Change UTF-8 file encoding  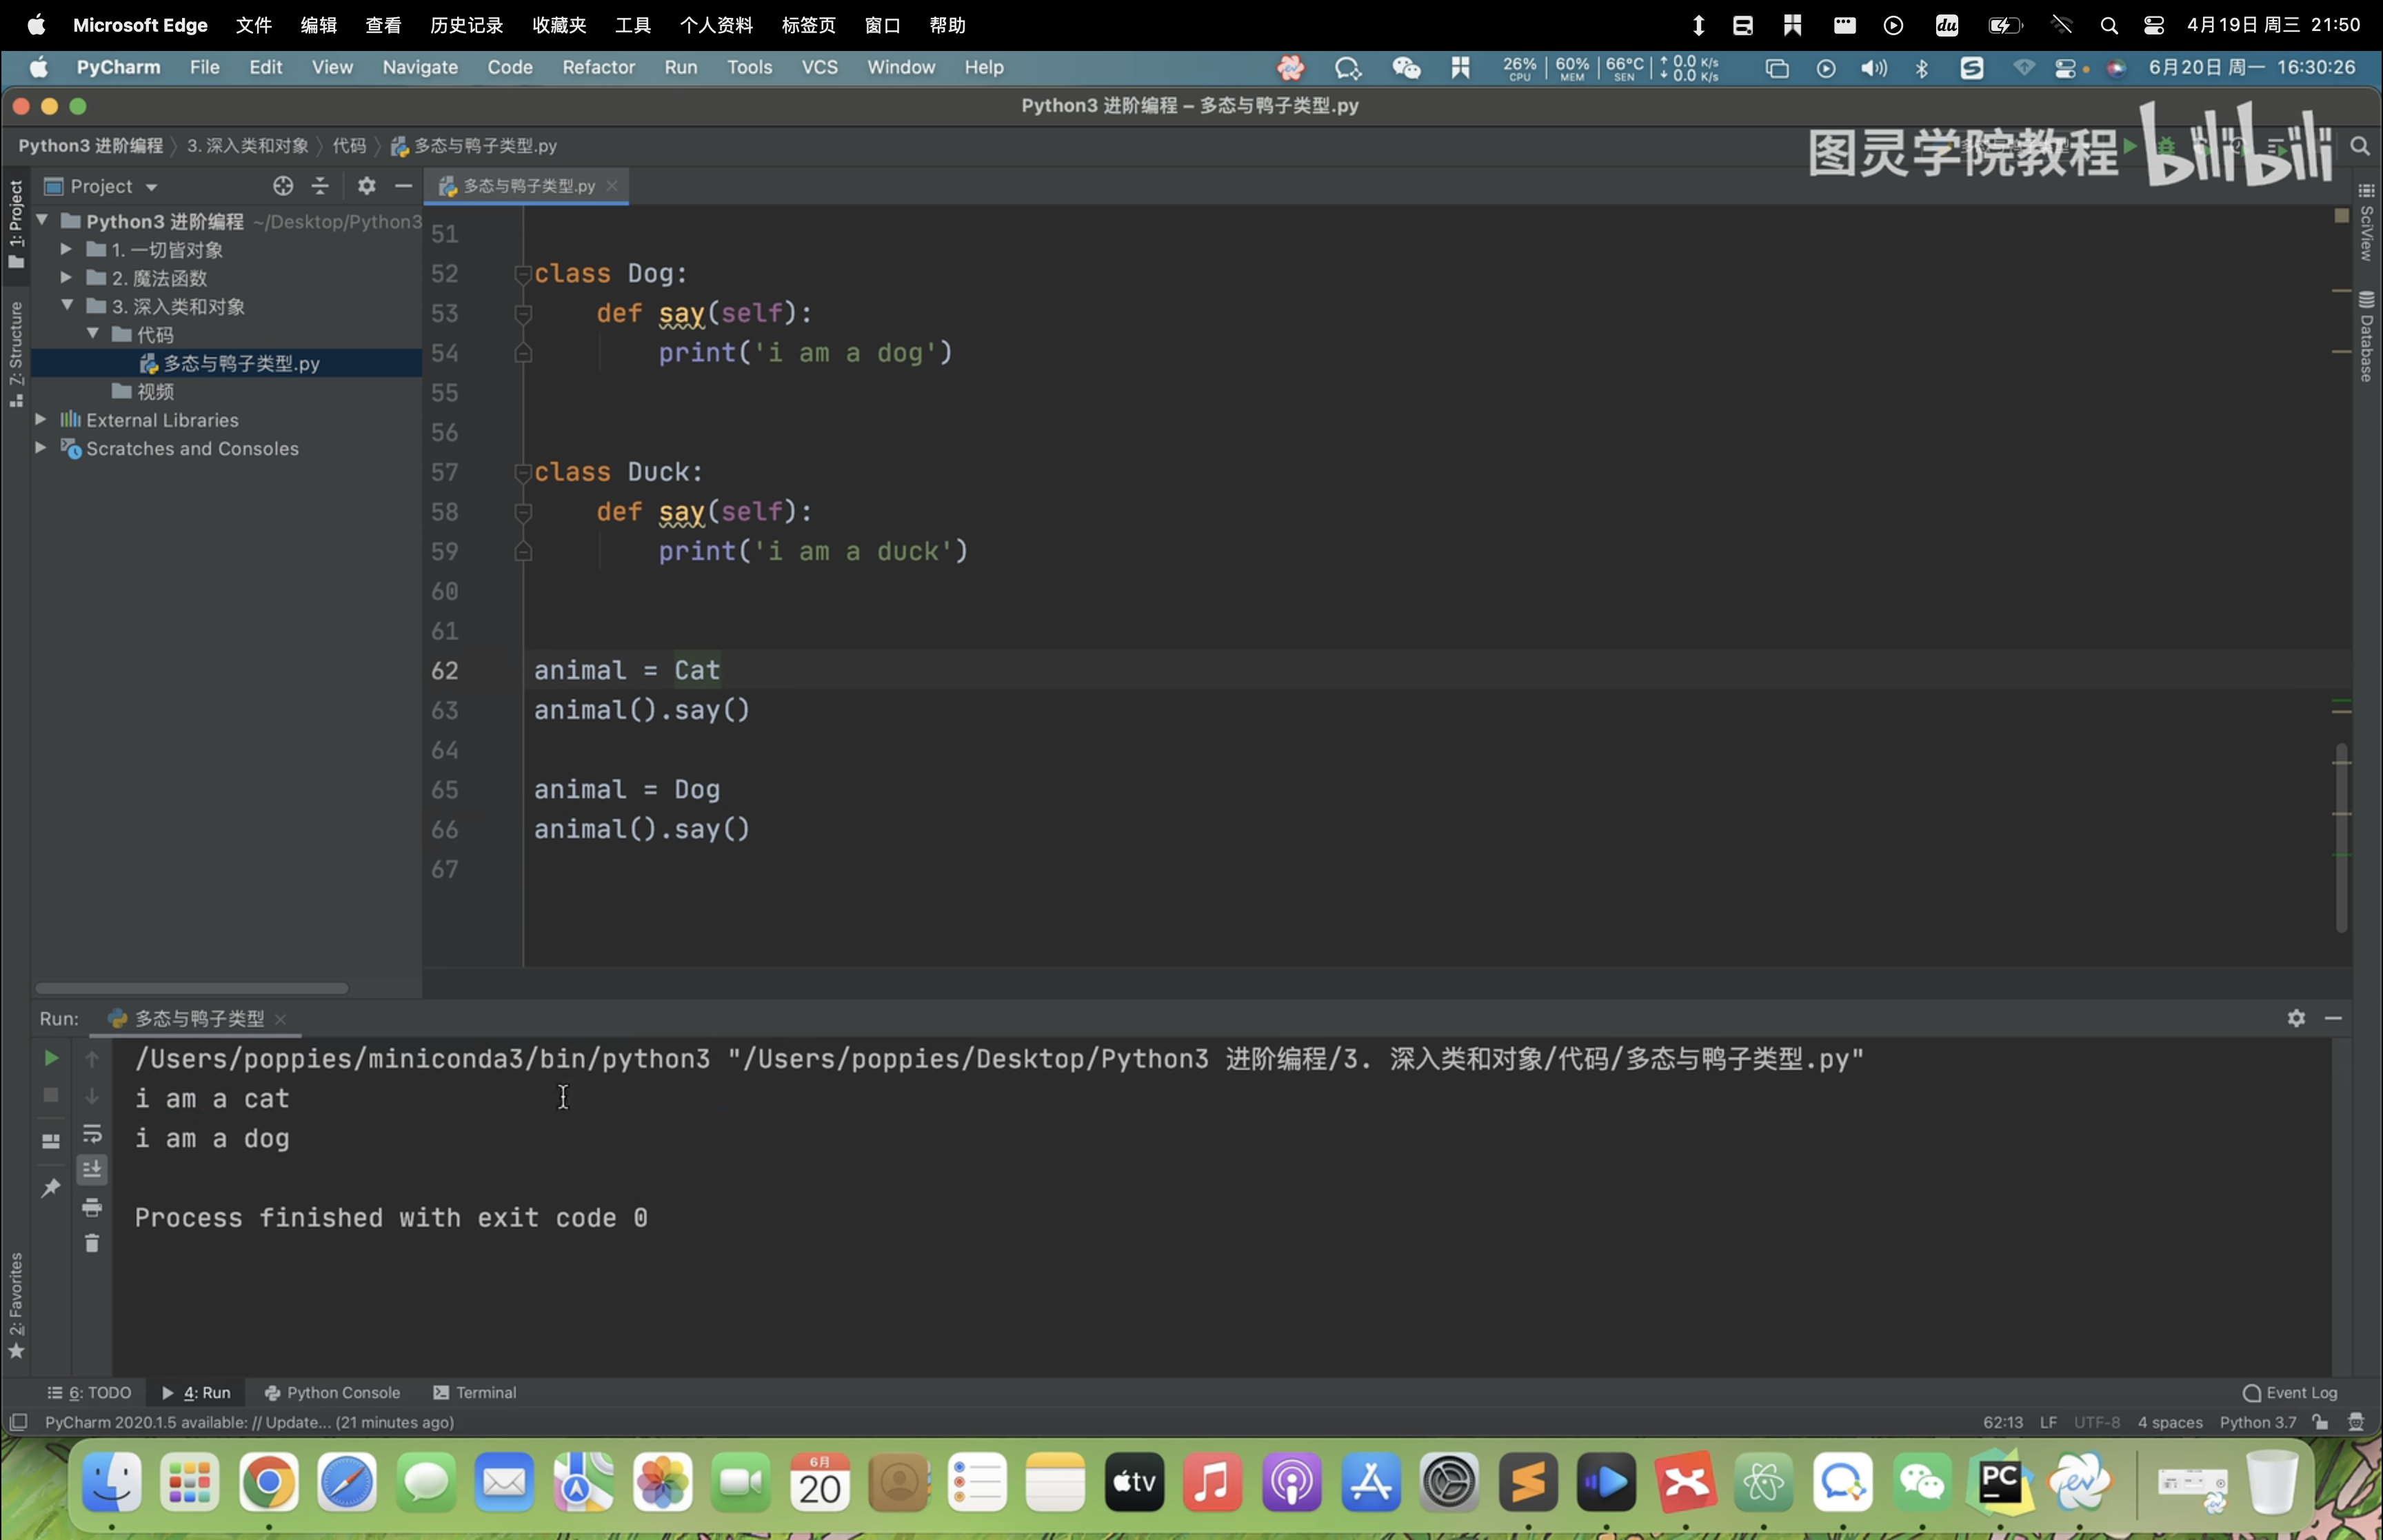pos(2096,1422)
